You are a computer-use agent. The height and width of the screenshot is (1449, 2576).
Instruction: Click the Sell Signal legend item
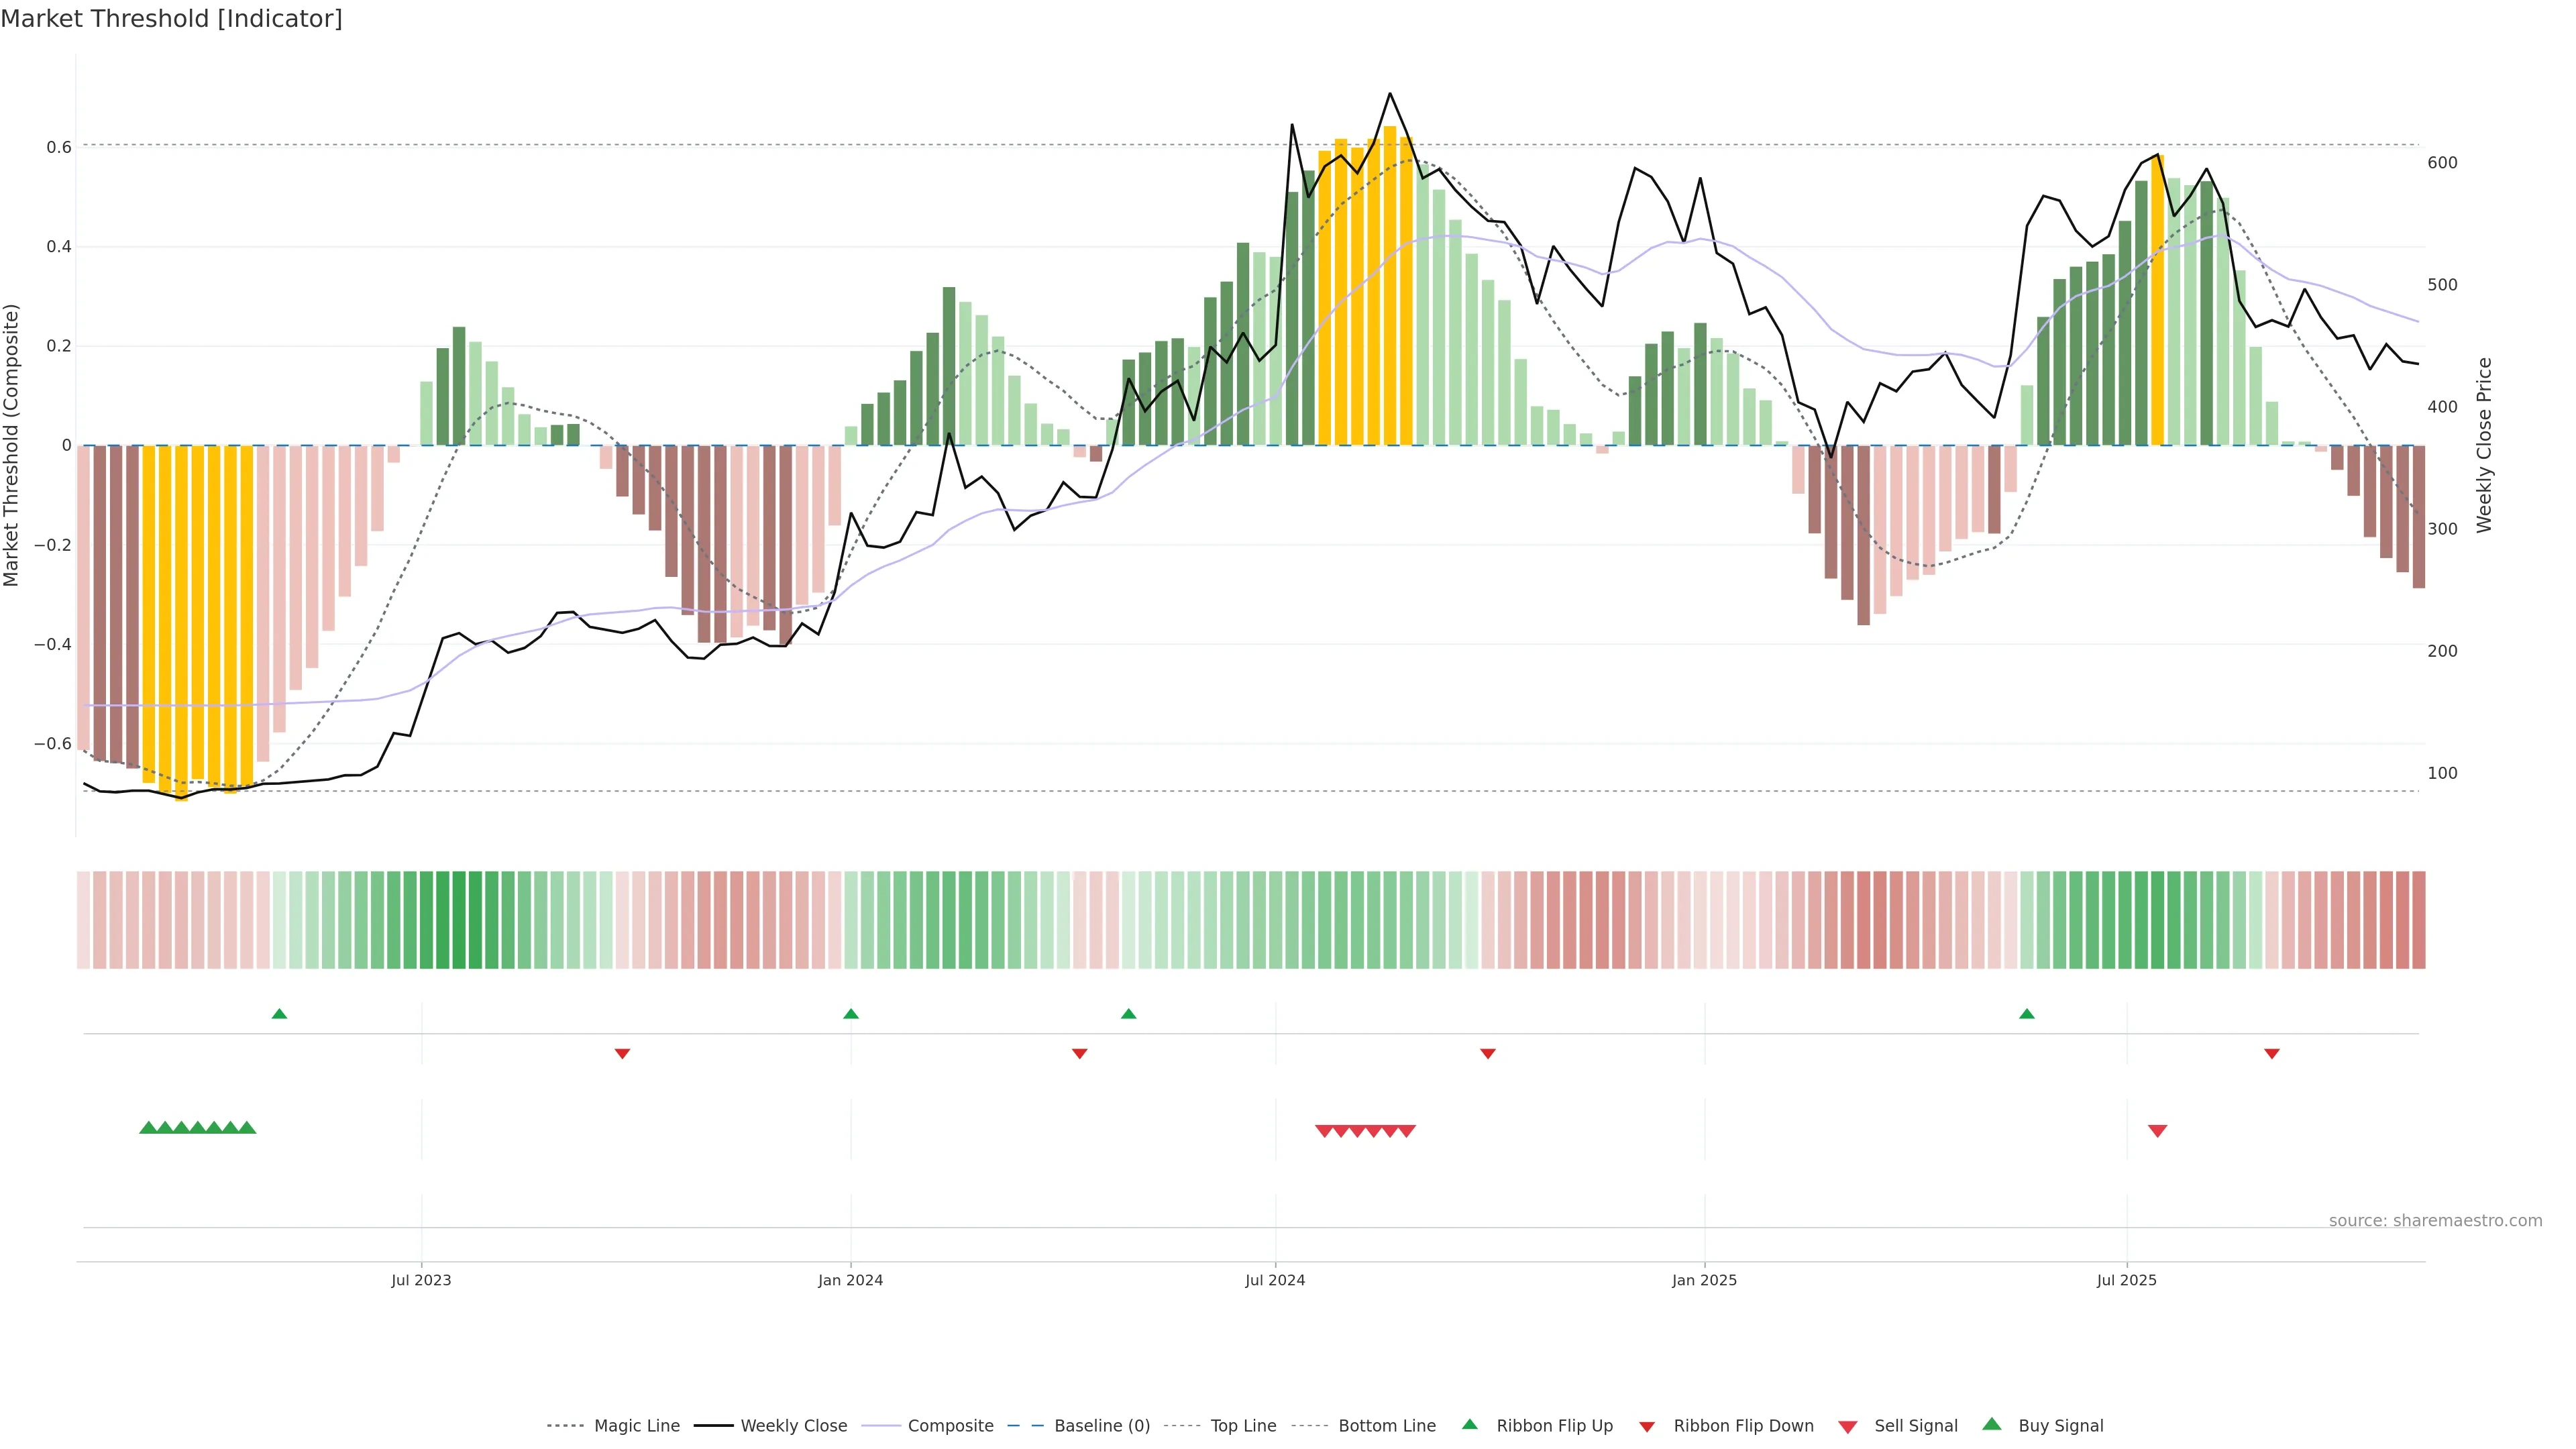point(1915,1426)
